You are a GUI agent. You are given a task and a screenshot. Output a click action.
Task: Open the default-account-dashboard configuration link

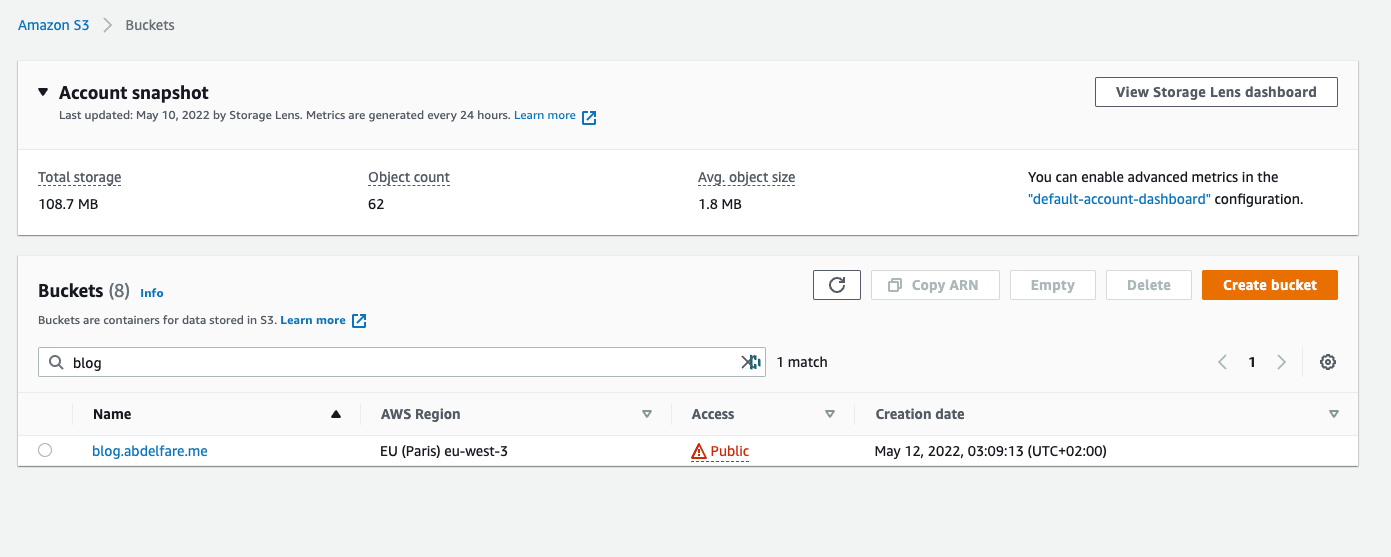(1119, 199)
